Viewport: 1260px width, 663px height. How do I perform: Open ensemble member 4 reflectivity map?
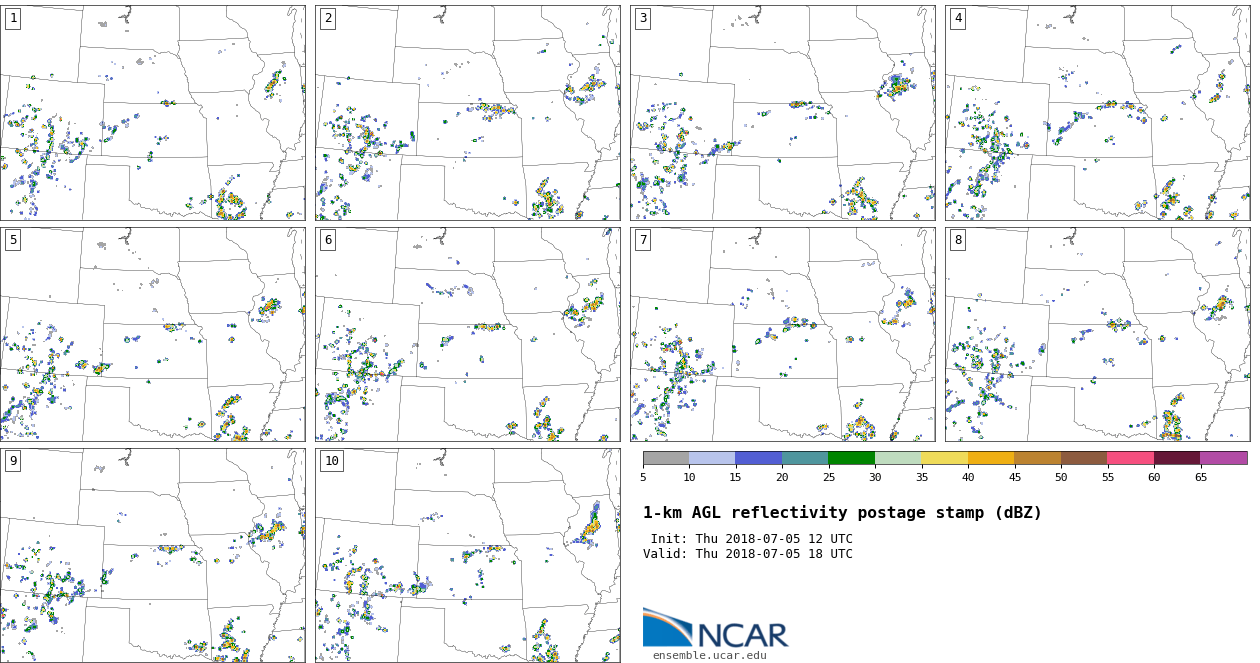click(1097, 113)
